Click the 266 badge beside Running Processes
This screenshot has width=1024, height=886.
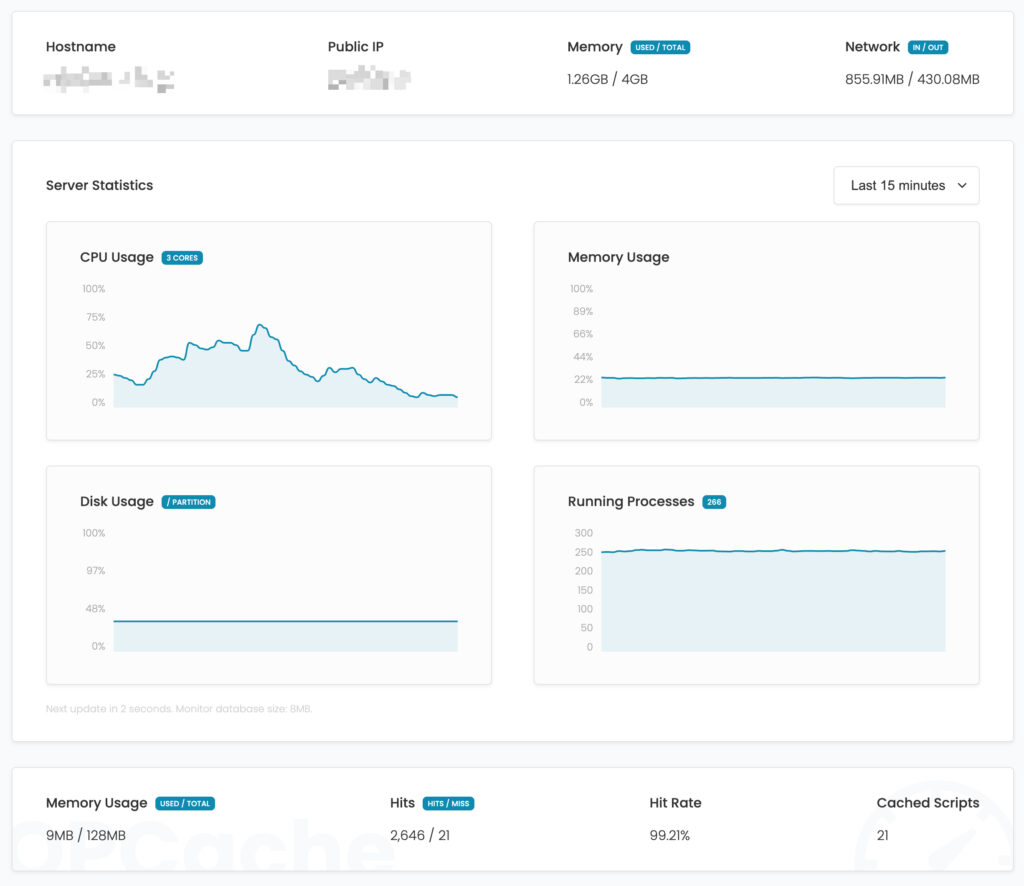714,501
